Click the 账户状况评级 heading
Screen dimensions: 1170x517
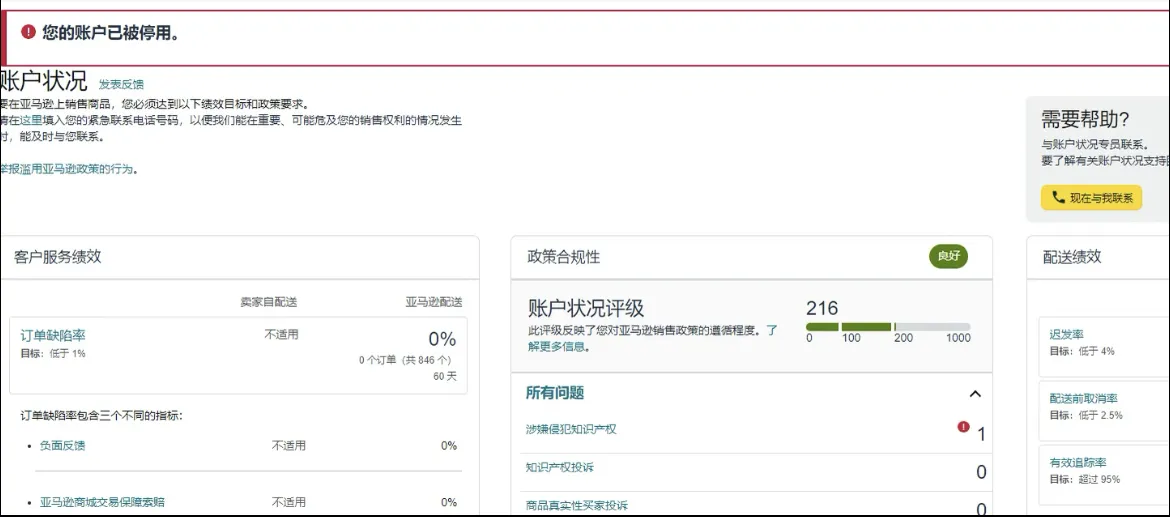click(x=586, y=308)
